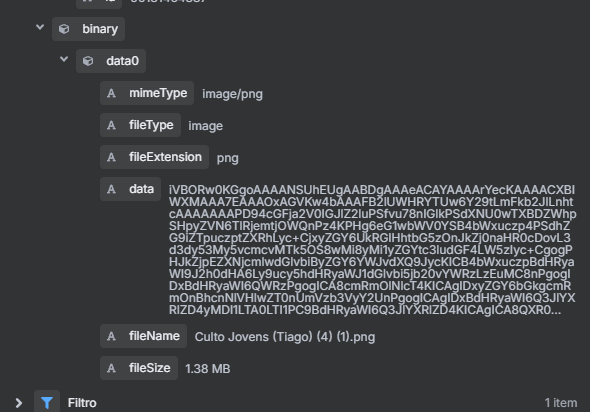The height and width of the screenshot is (412, 590).
Task: Select the mimeType field pill
Action: [x=147, y=93]
